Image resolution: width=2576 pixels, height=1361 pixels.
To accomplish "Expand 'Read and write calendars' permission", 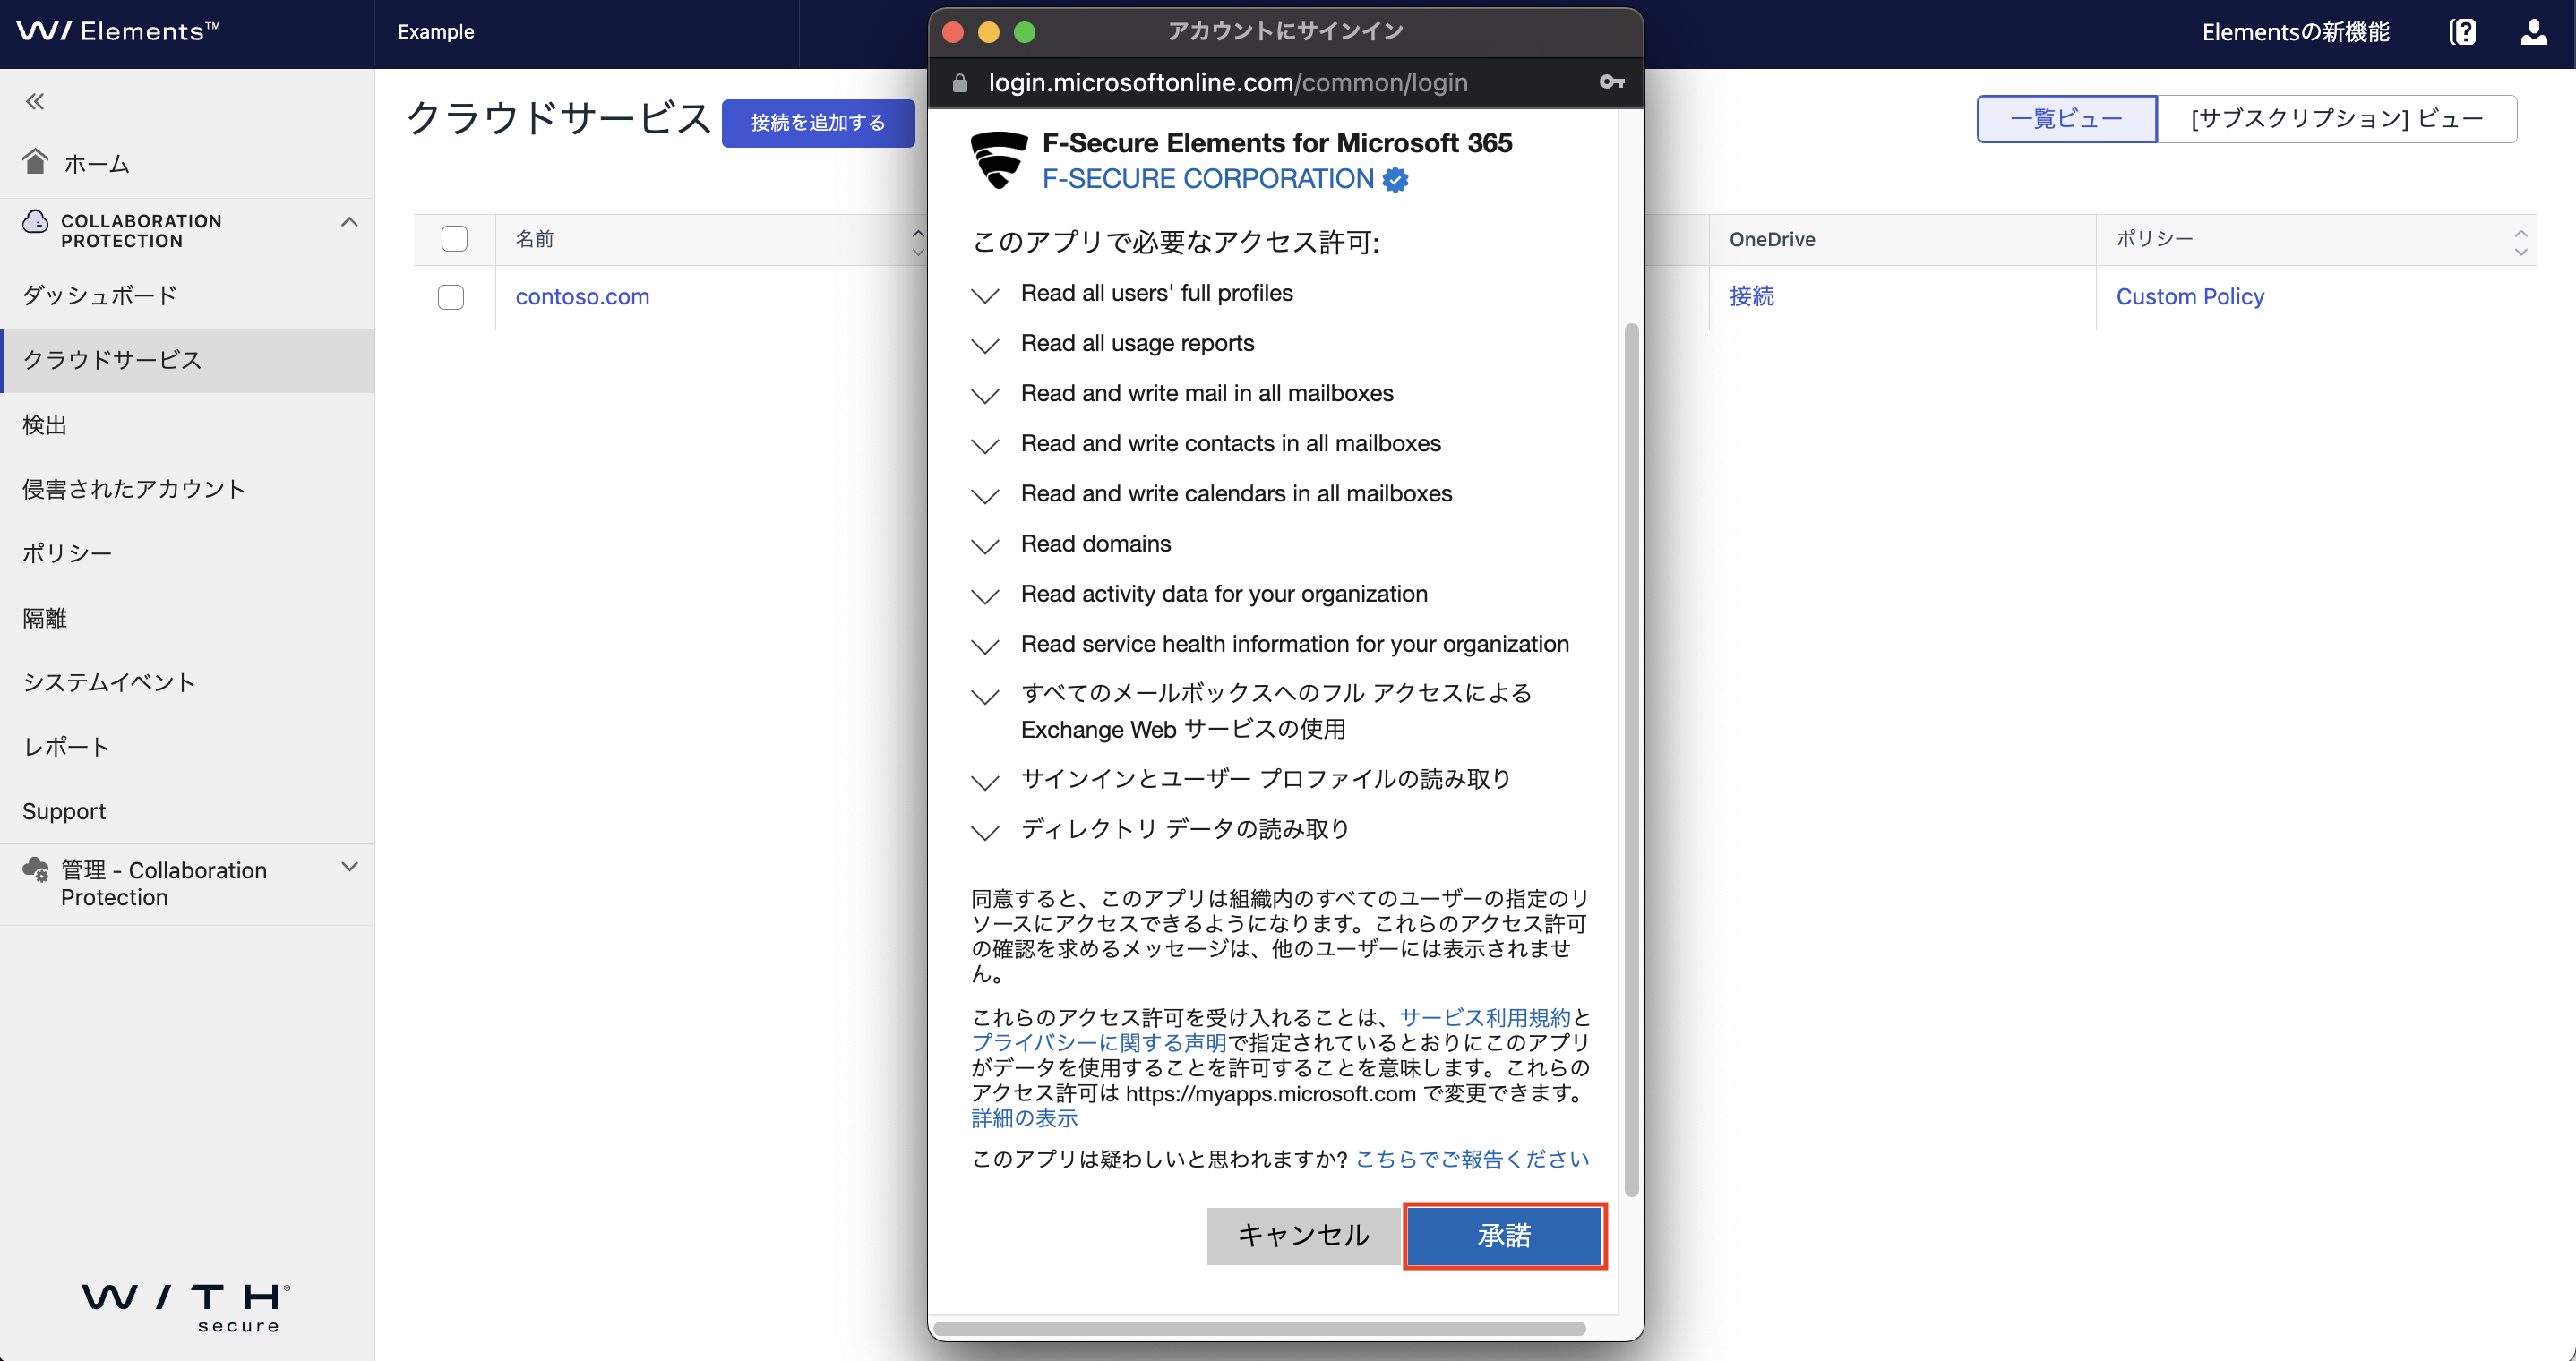I will 985,496.
